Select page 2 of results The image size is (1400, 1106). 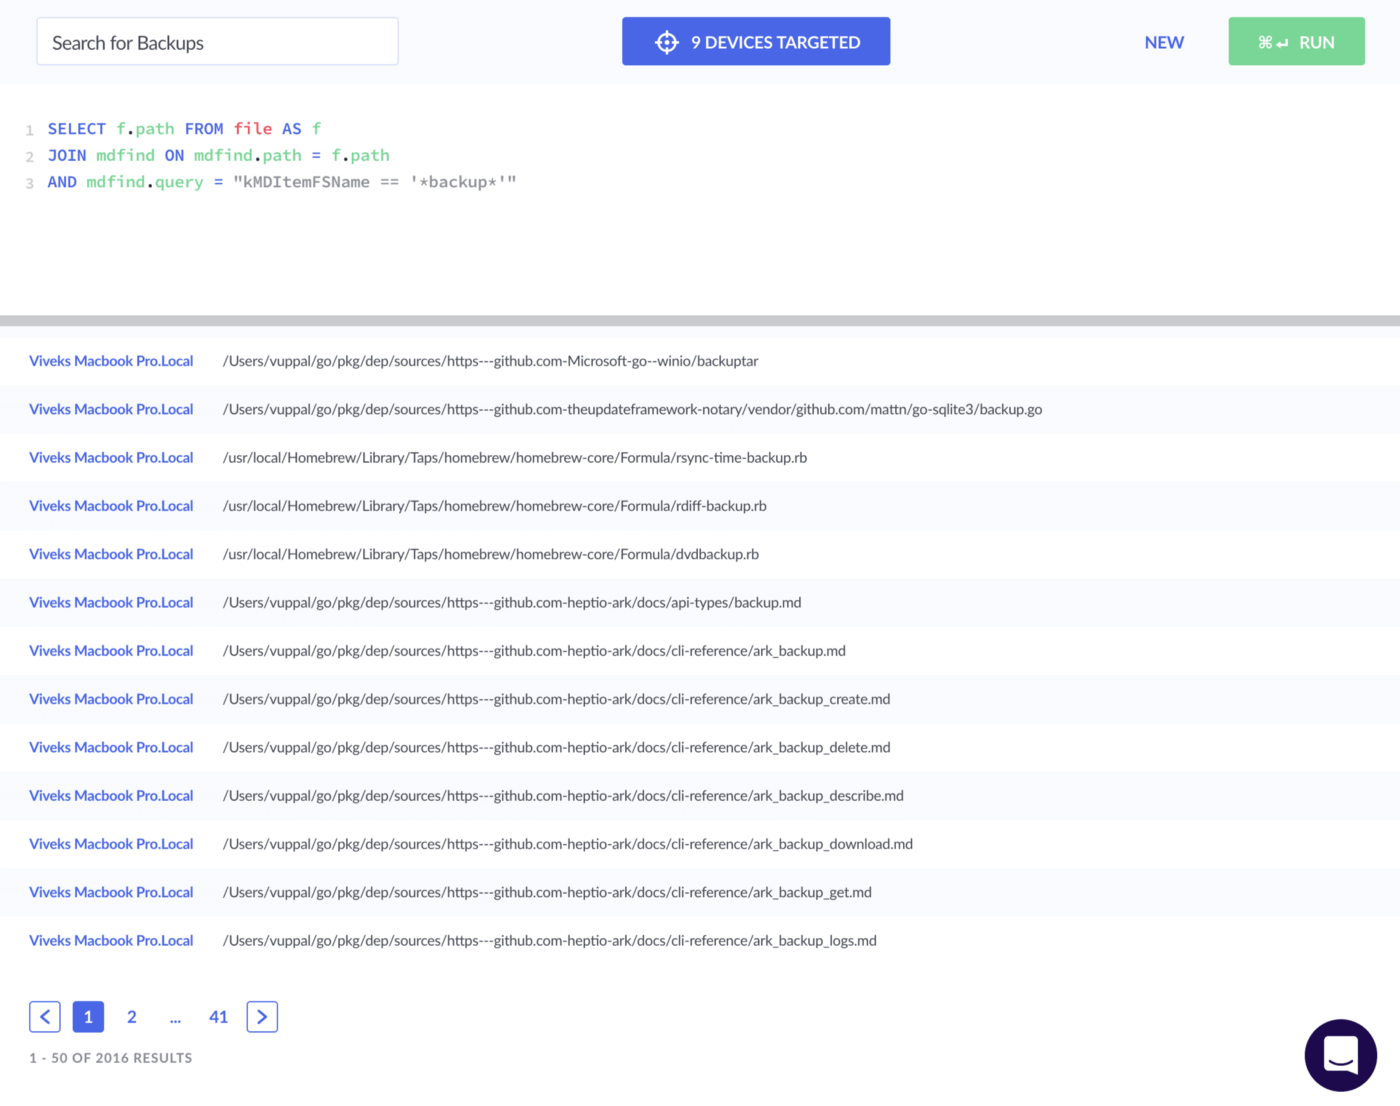[x=131, y=1016]
